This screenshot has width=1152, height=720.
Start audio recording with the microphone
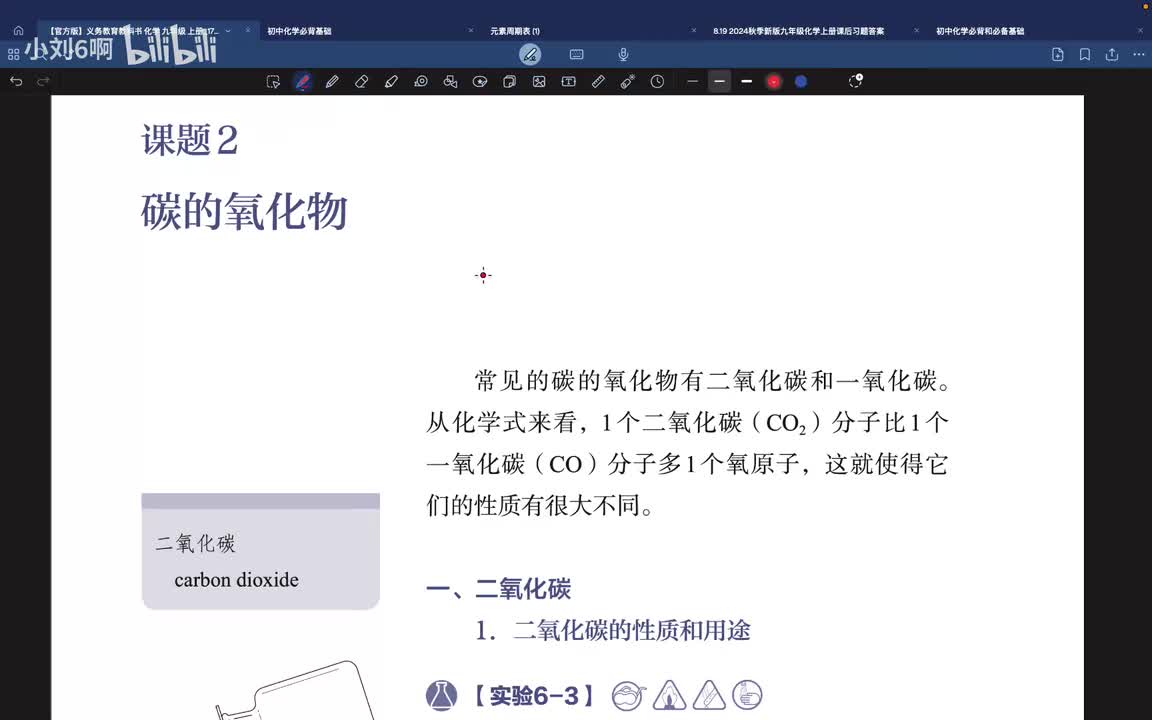click(x=623, y=54)
